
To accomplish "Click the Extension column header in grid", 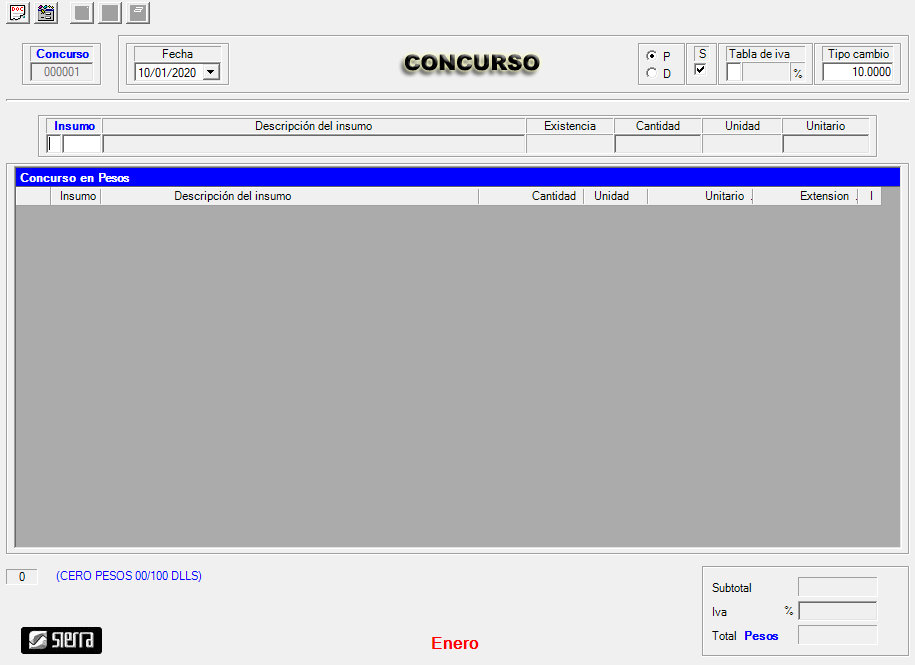I will pos(823,196).
